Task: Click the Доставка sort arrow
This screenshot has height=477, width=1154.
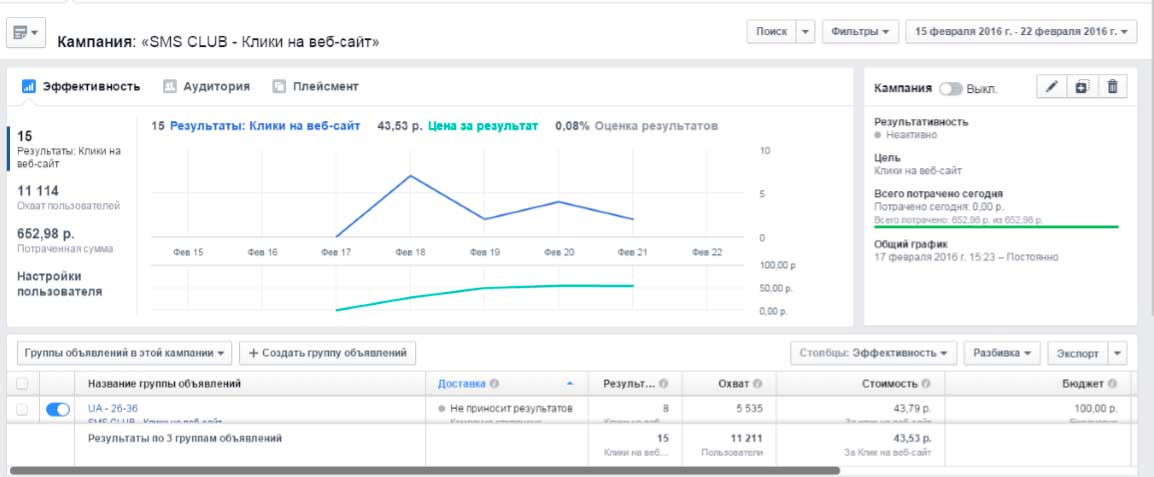Action: (x=569, y=384)
